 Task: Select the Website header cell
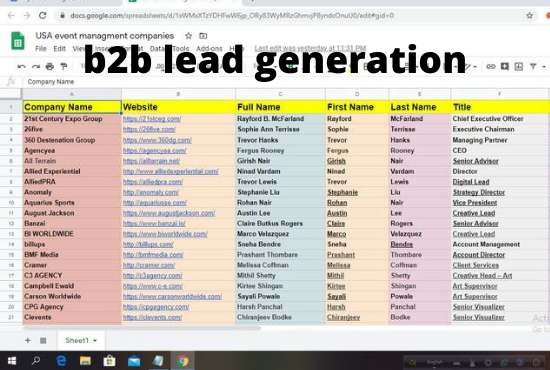click(x=178, y=107)
